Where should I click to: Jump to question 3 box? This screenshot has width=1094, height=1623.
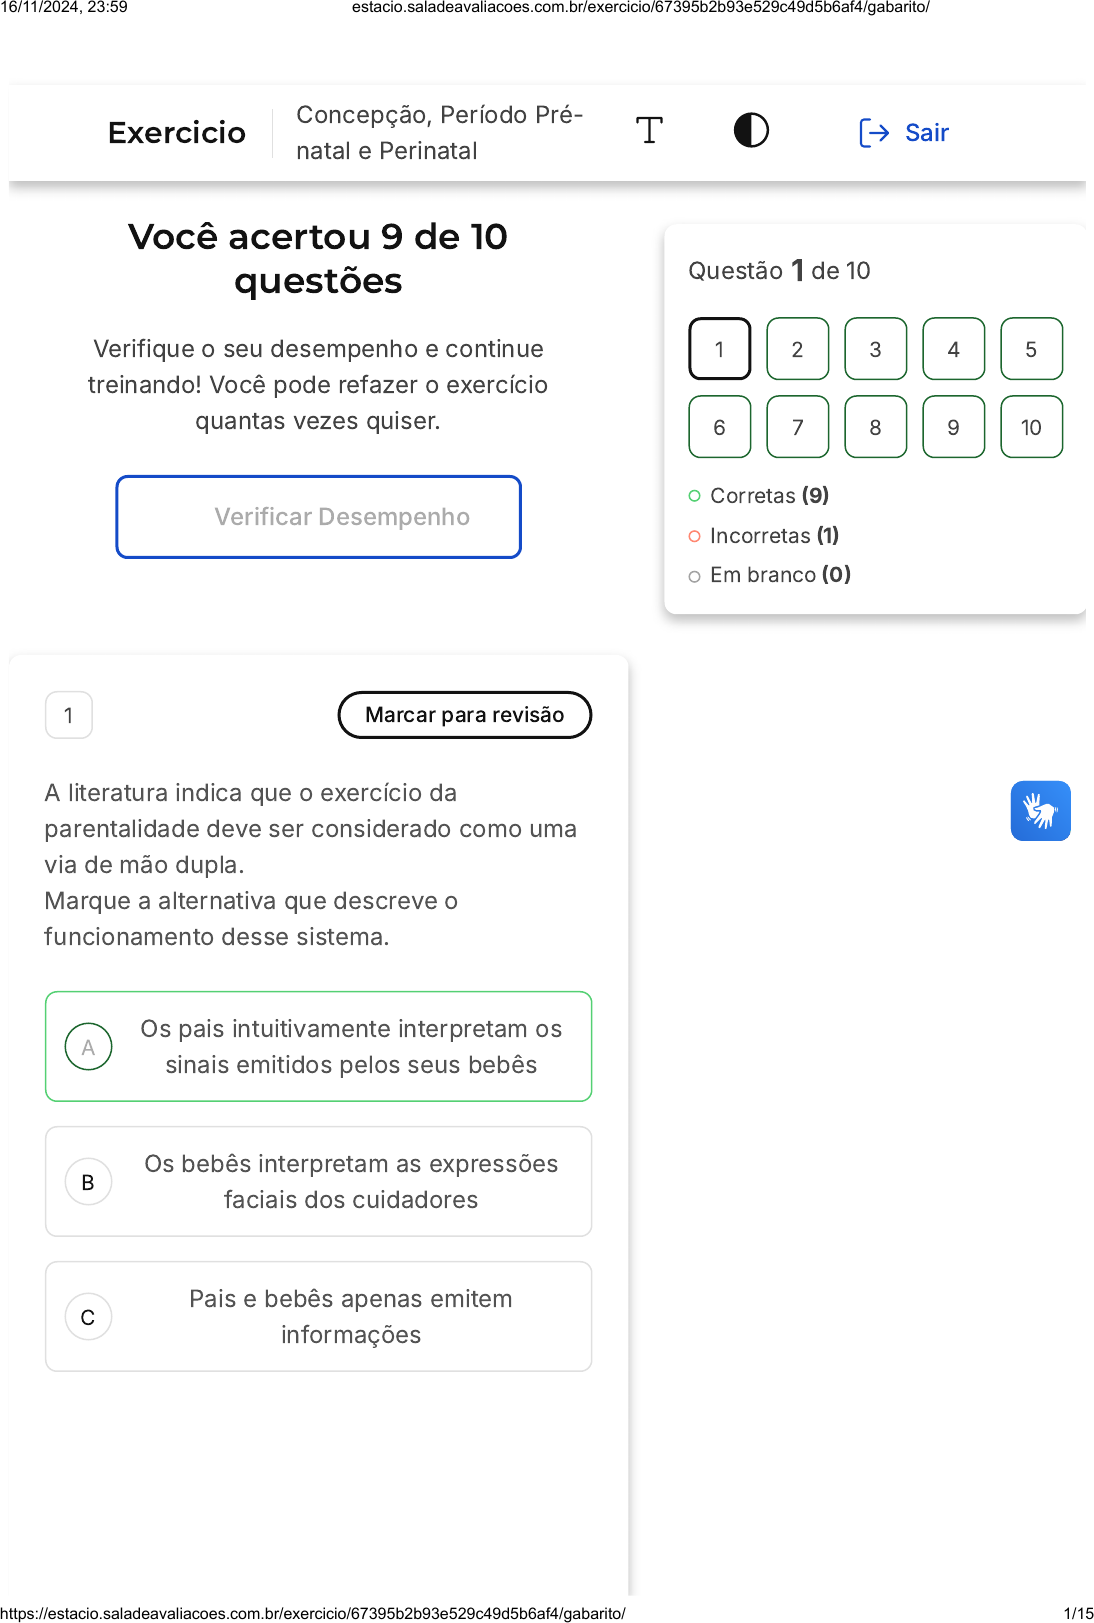point(875,349)
